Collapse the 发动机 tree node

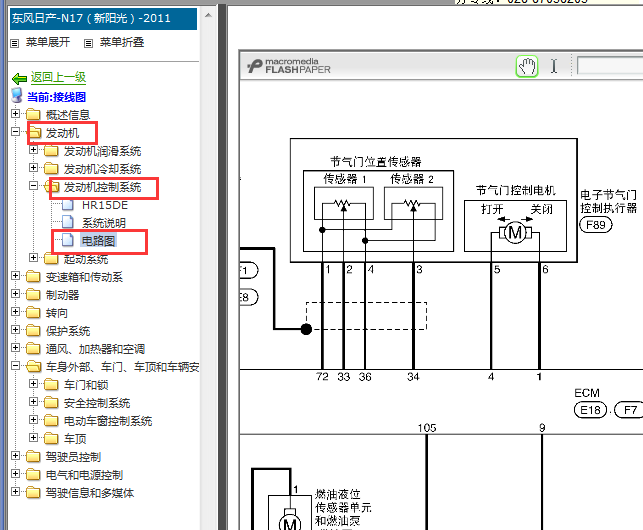pos(16,132)
